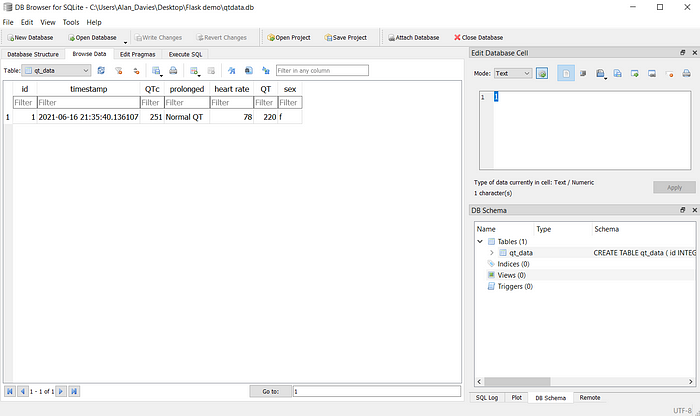Open the View menu

pos(48,22)
